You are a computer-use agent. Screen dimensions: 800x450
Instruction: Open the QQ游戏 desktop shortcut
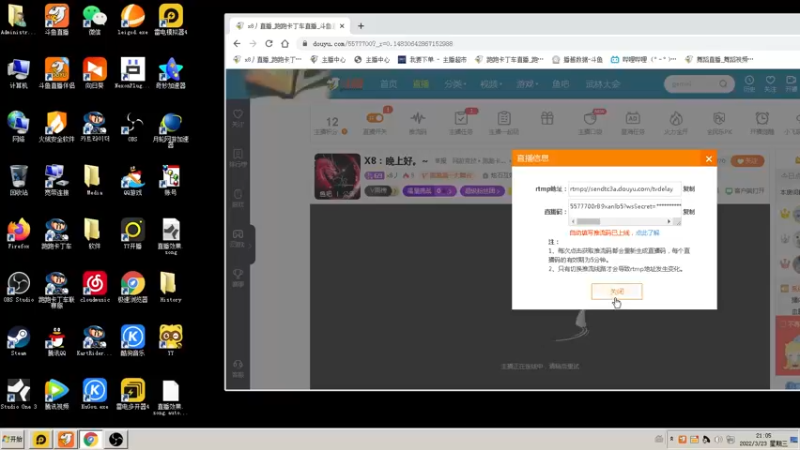point(133,180)
